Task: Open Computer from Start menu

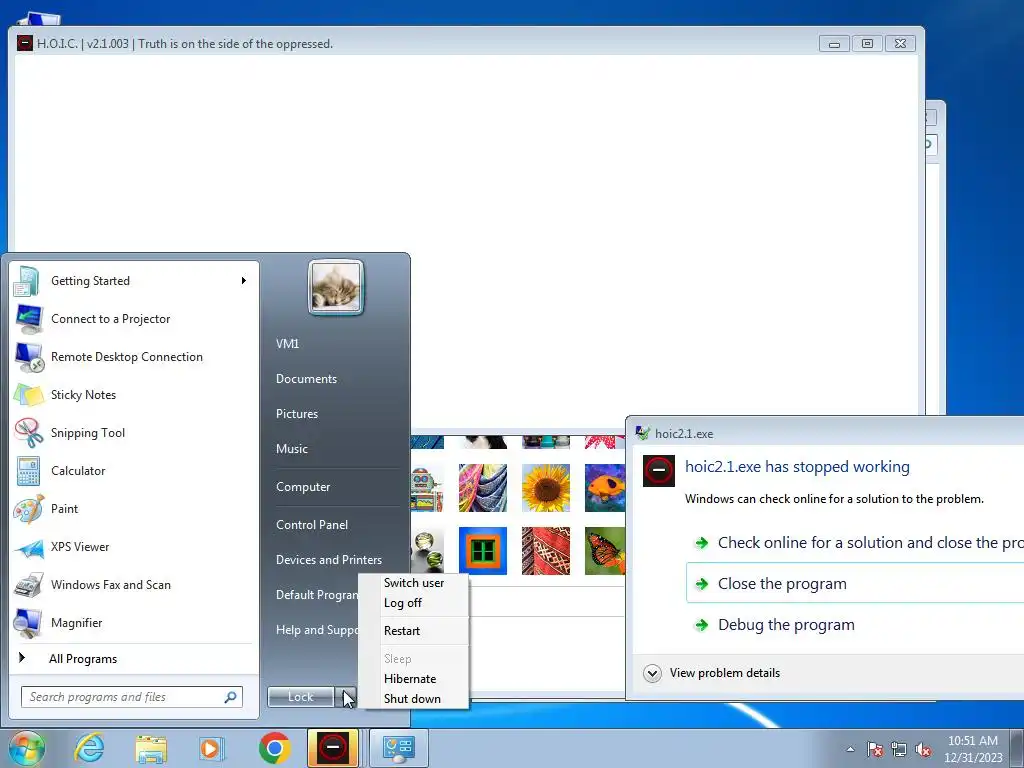Action: pyautogui.click(x=303, y=487)
